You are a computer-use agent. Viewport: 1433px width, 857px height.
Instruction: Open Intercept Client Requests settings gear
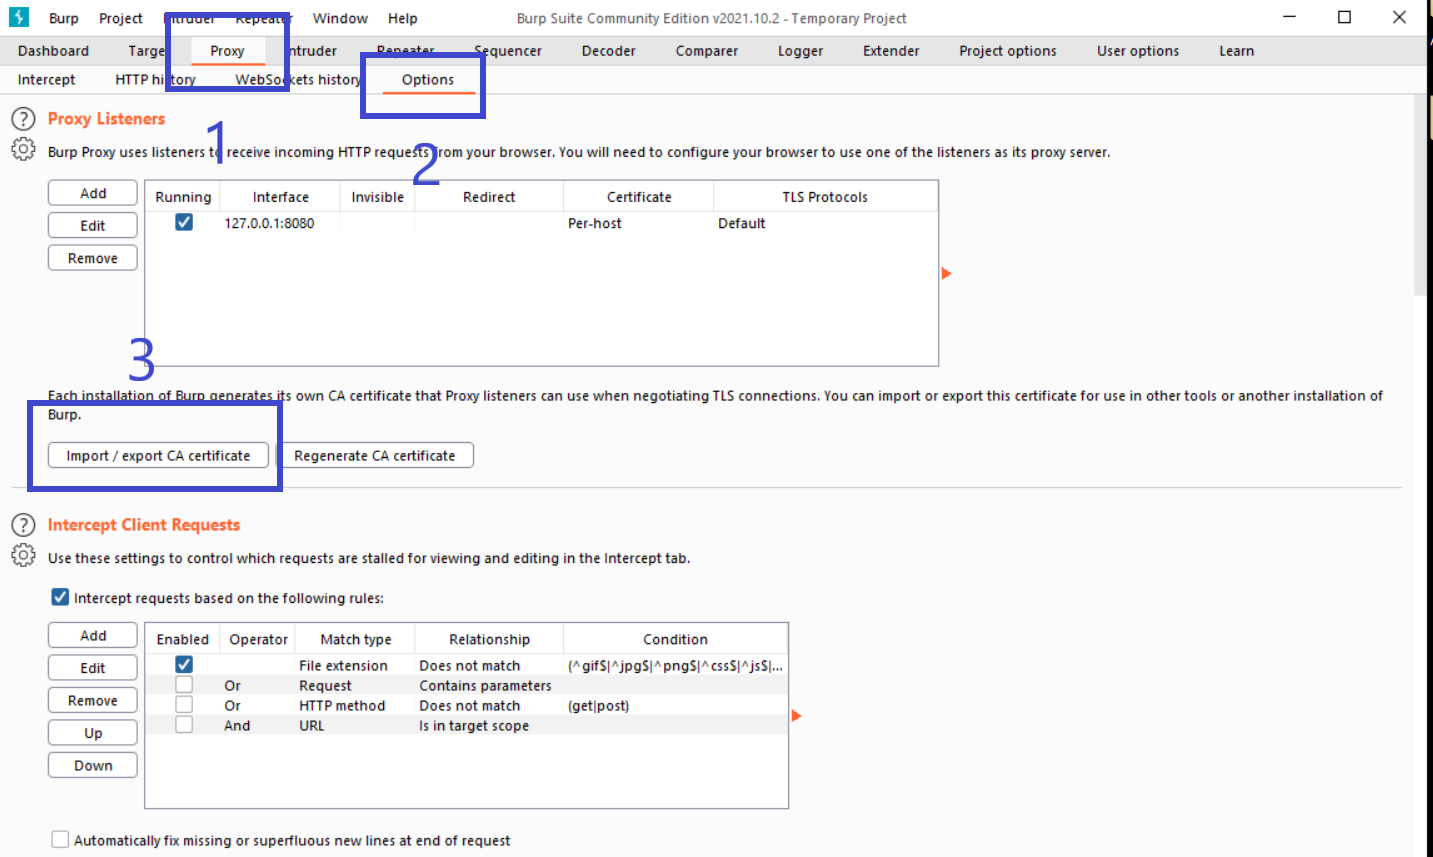point(23,555)
